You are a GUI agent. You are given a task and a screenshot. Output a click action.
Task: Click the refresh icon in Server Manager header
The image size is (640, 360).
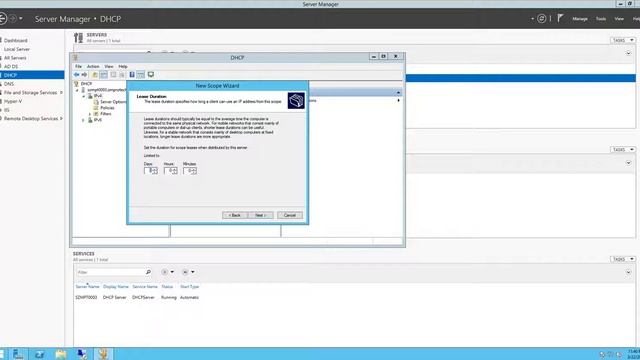point(542,18)
